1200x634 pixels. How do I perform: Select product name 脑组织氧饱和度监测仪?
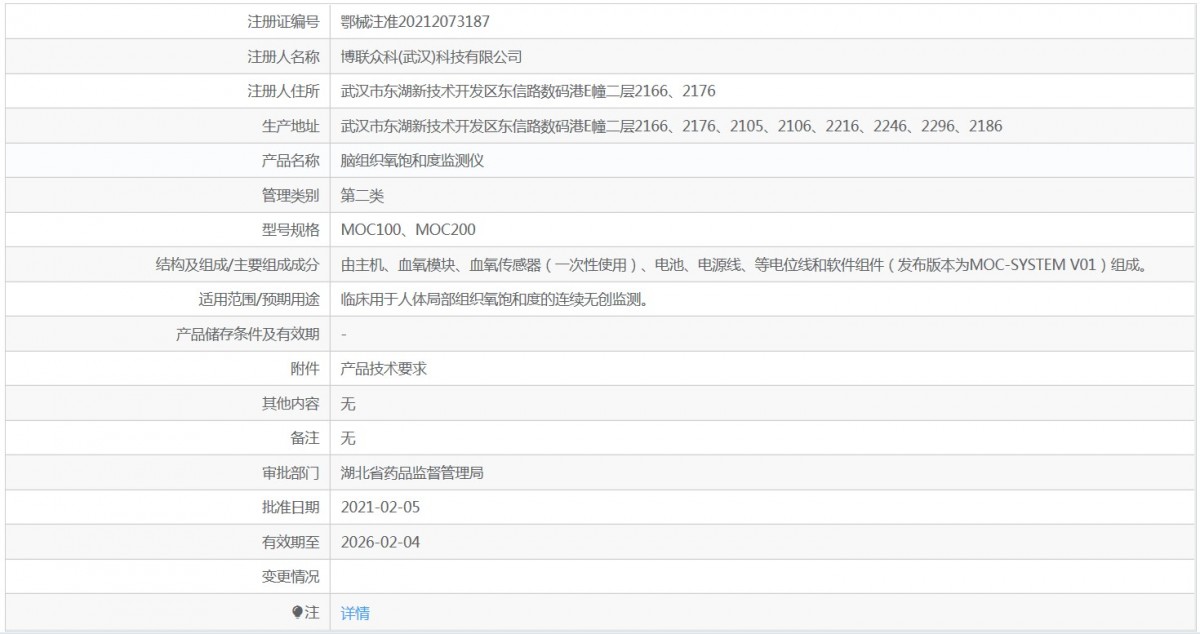pos(412,160)
